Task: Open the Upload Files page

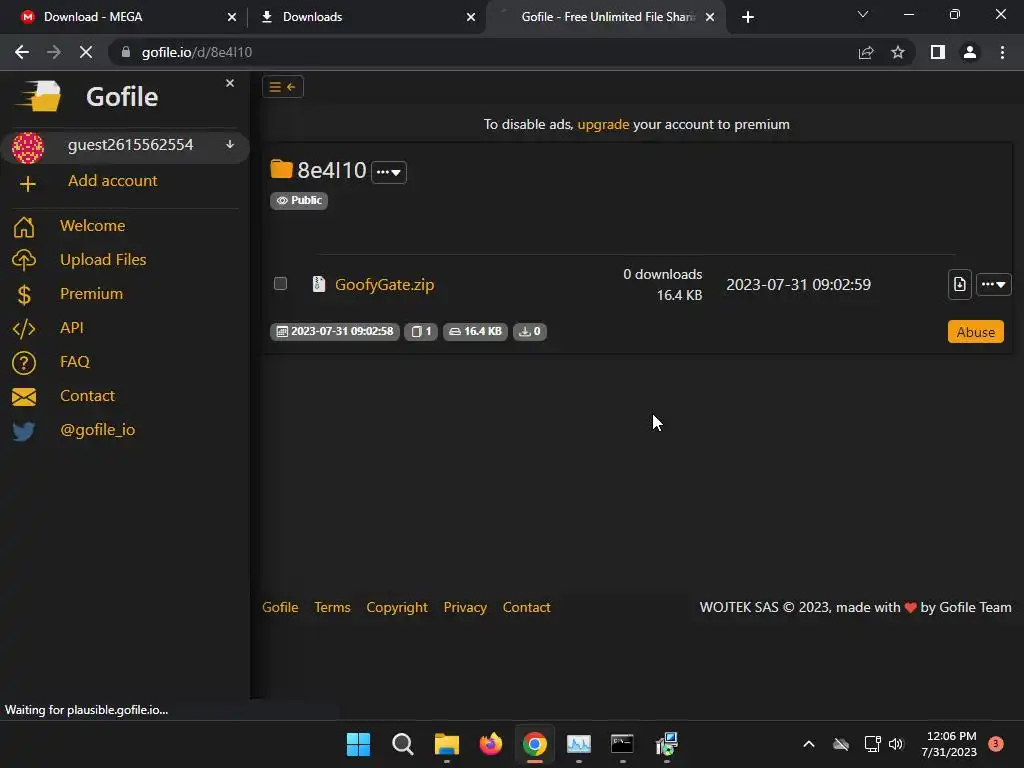Action: (x=103, y=259)
